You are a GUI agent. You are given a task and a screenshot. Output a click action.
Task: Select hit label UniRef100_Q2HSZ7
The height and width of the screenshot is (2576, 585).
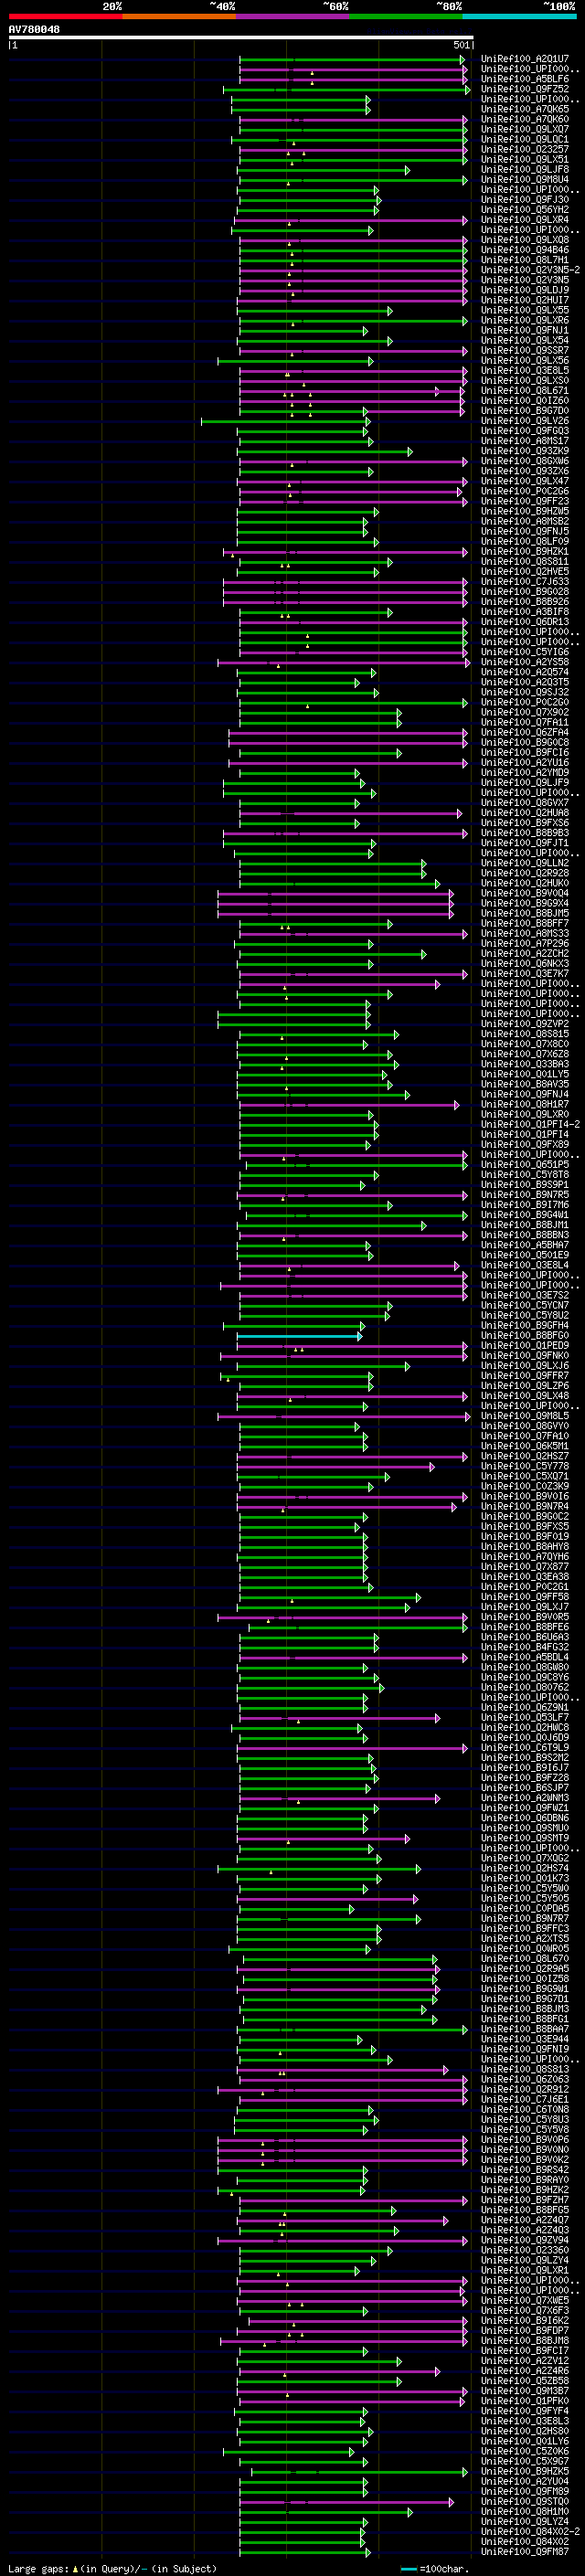524,1457
